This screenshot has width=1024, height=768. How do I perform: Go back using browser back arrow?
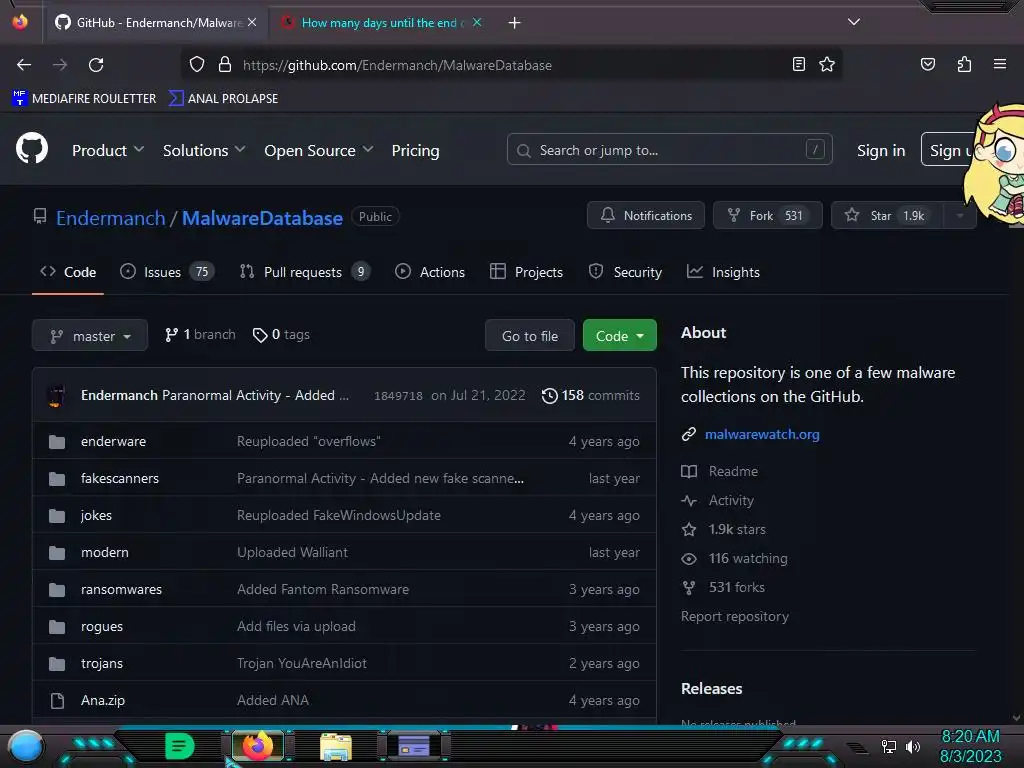tap(24, 65)
